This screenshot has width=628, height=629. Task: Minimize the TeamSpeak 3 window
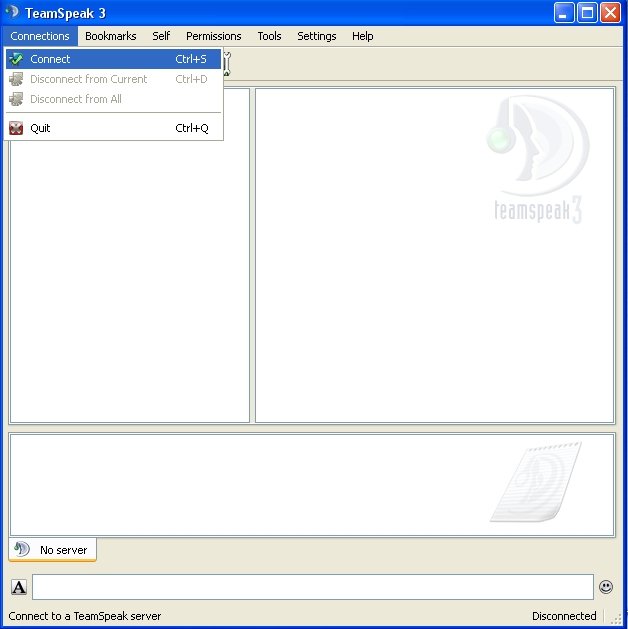[564, 13]
